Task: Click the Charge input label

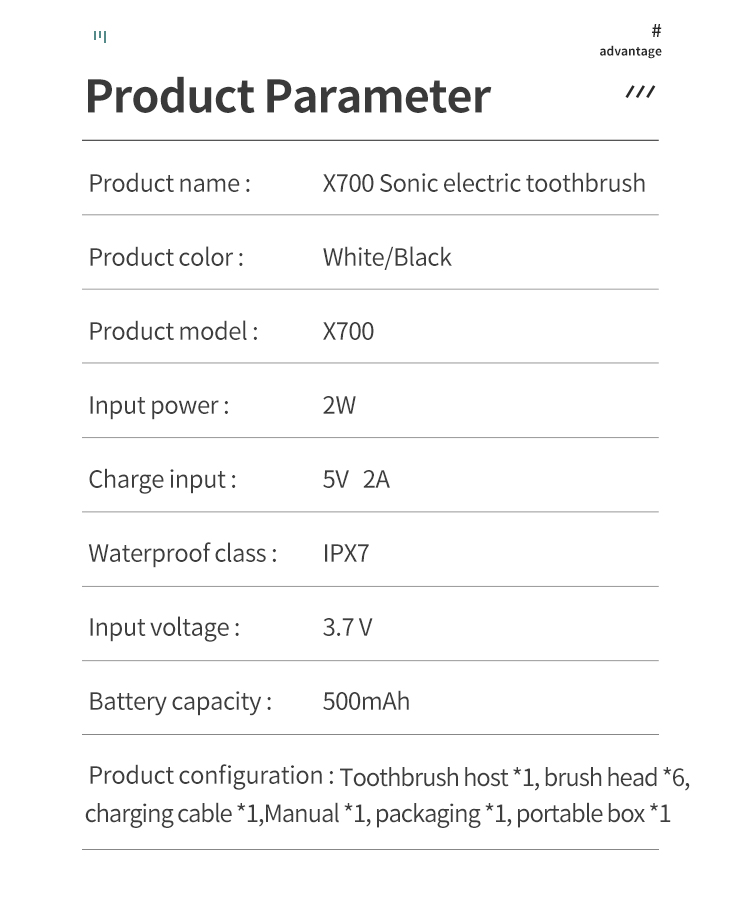Action: click(x=162, y=479)
